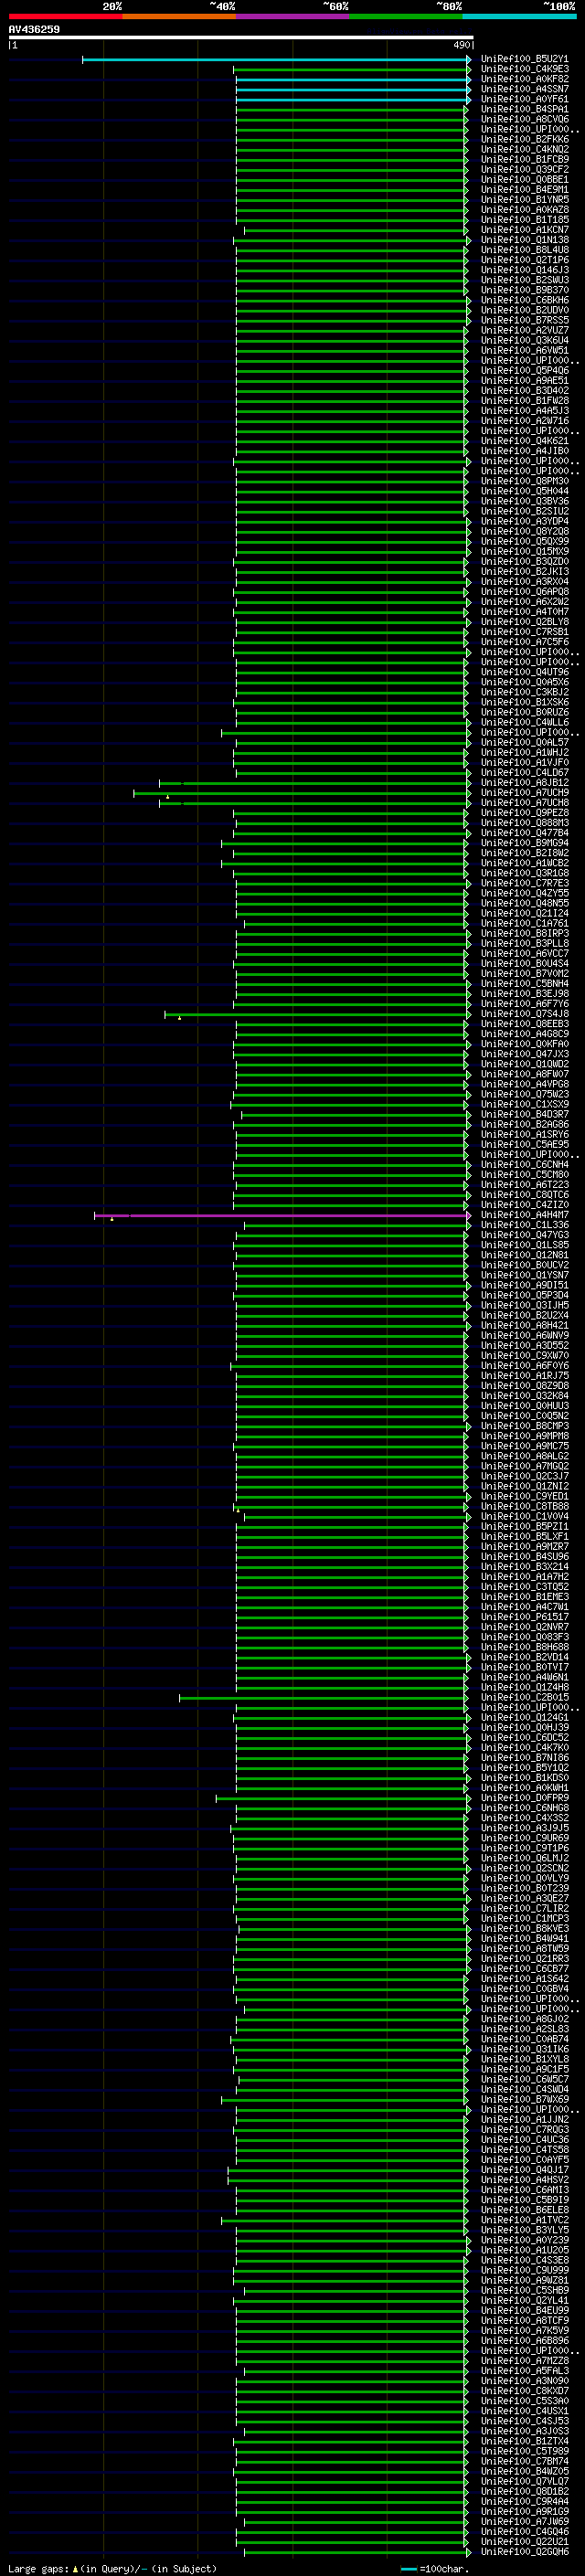The width and height of the screenshot is (585, 2576).
Task: Open hit UniRef100_A0KF82
Action: coord(524,79)
